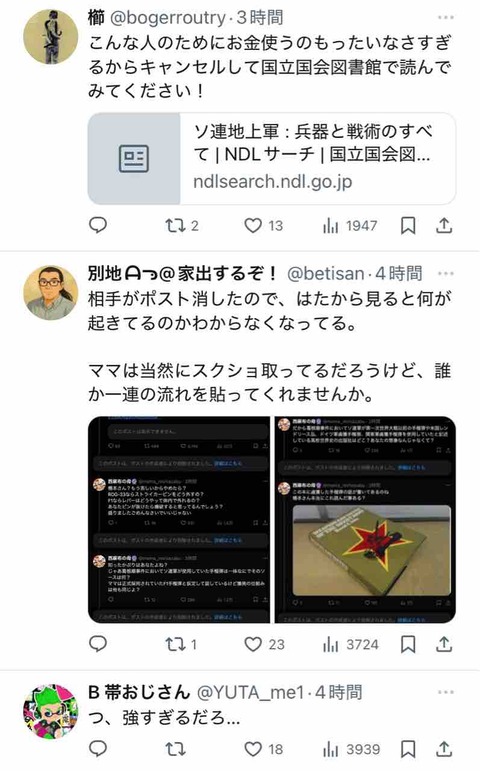The width and height of the screenshot is (480, 771).
Task: Repost the @YUTA_me1 post
Action: pyautogui.click(x=175, y=749)
